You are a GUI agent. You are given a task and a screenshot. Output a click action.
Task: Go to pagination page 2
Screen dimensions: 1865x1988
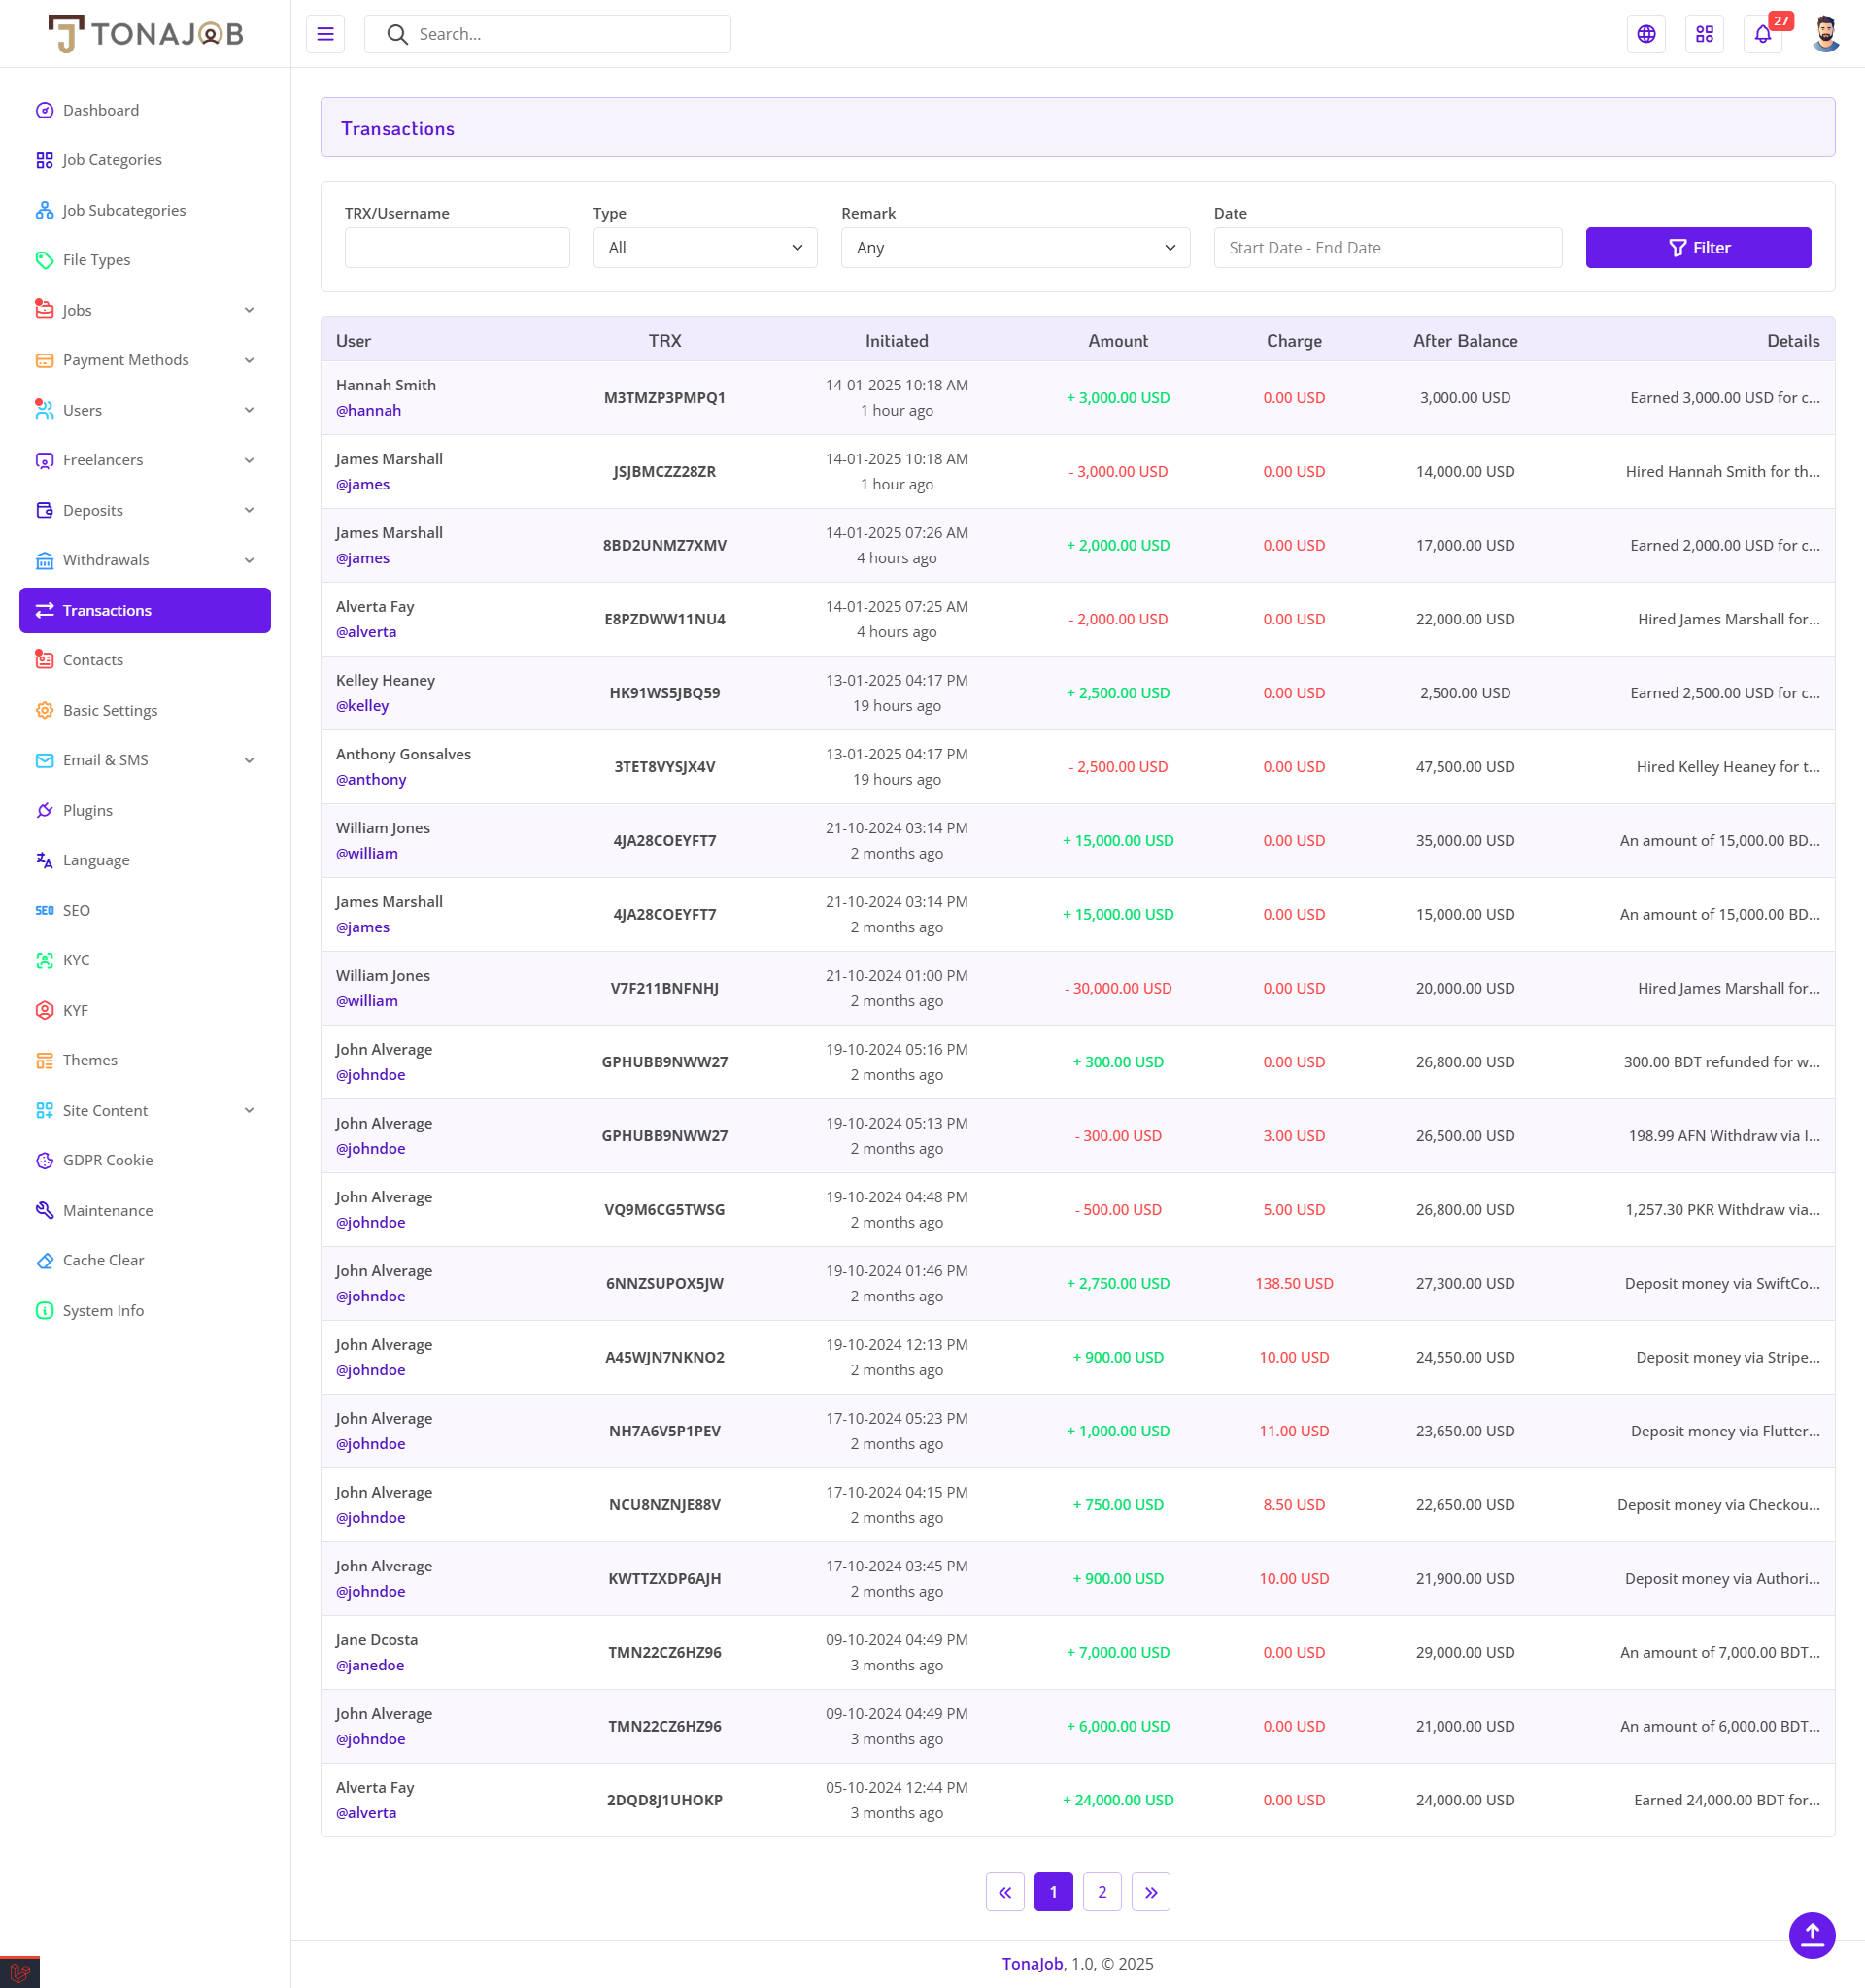click(x=1102, y=1891)
